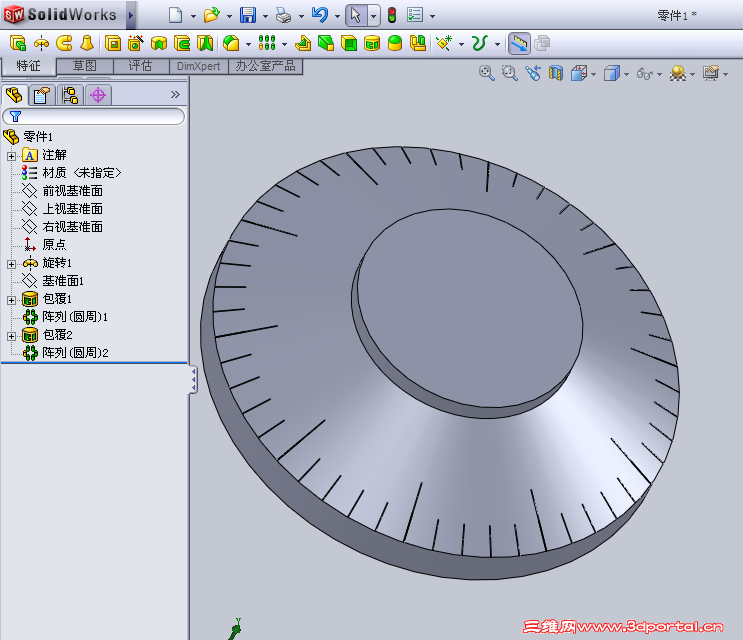Open dropdown arrow next to Undo
This screenshot has width=743, height=640.
coord(337,16)
